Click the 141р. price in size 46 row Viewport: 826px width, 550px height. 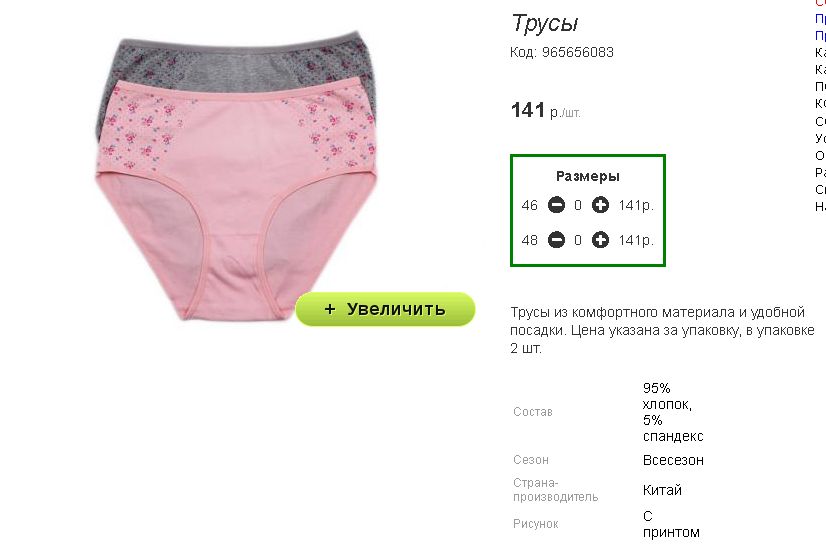click(636, 205)
